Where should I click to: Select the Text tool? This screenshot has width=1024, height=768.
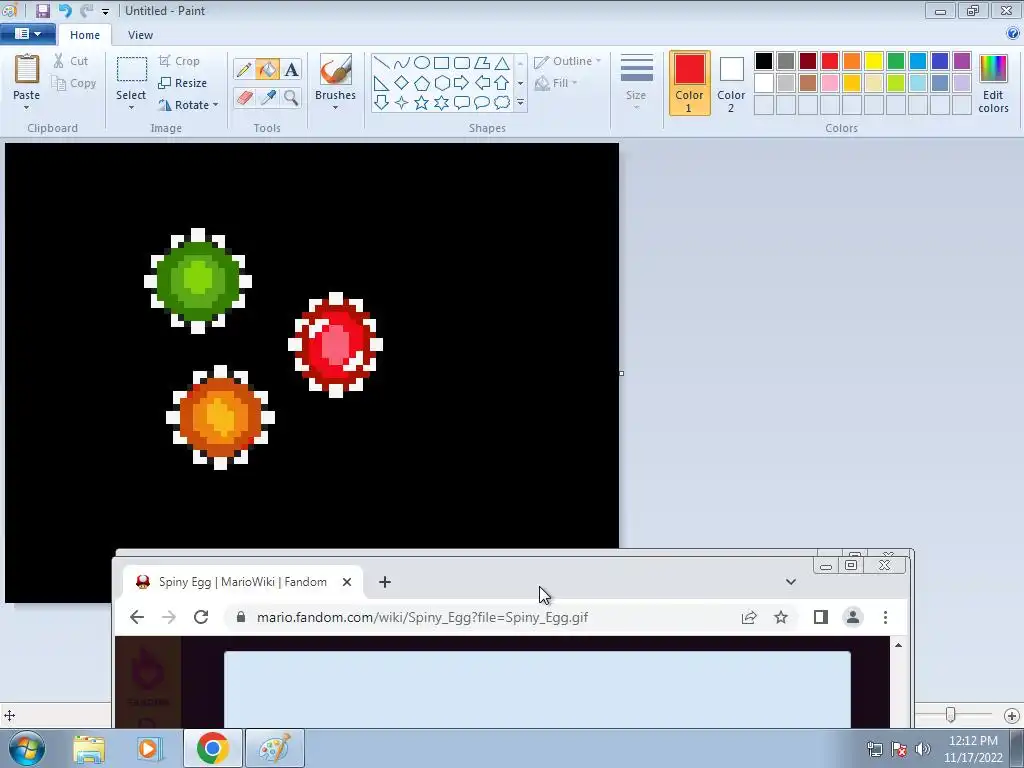tap(291, 69)
